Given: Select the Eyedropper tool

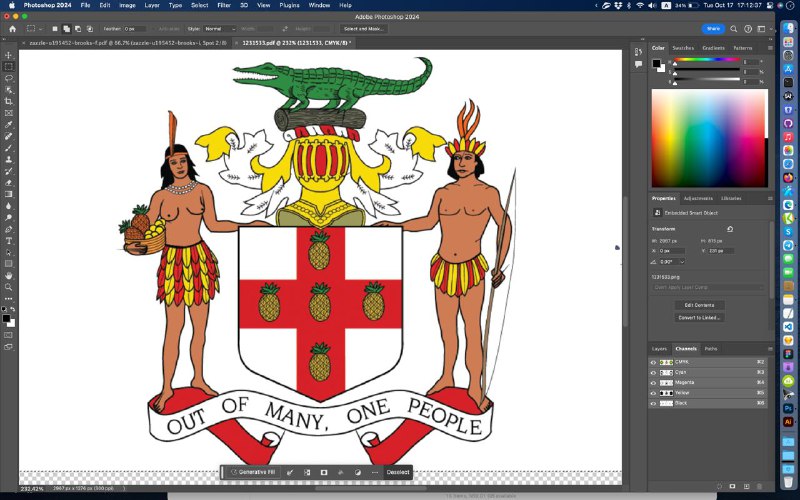Looking at the screenshot, I should (9, 125).
